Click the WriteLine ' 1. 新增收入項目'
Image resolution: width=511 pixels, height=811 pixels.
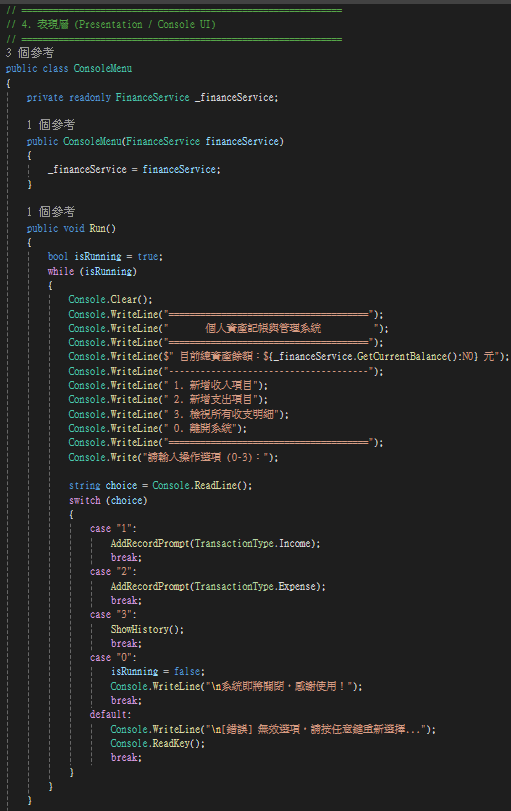[x=168, y=385]
